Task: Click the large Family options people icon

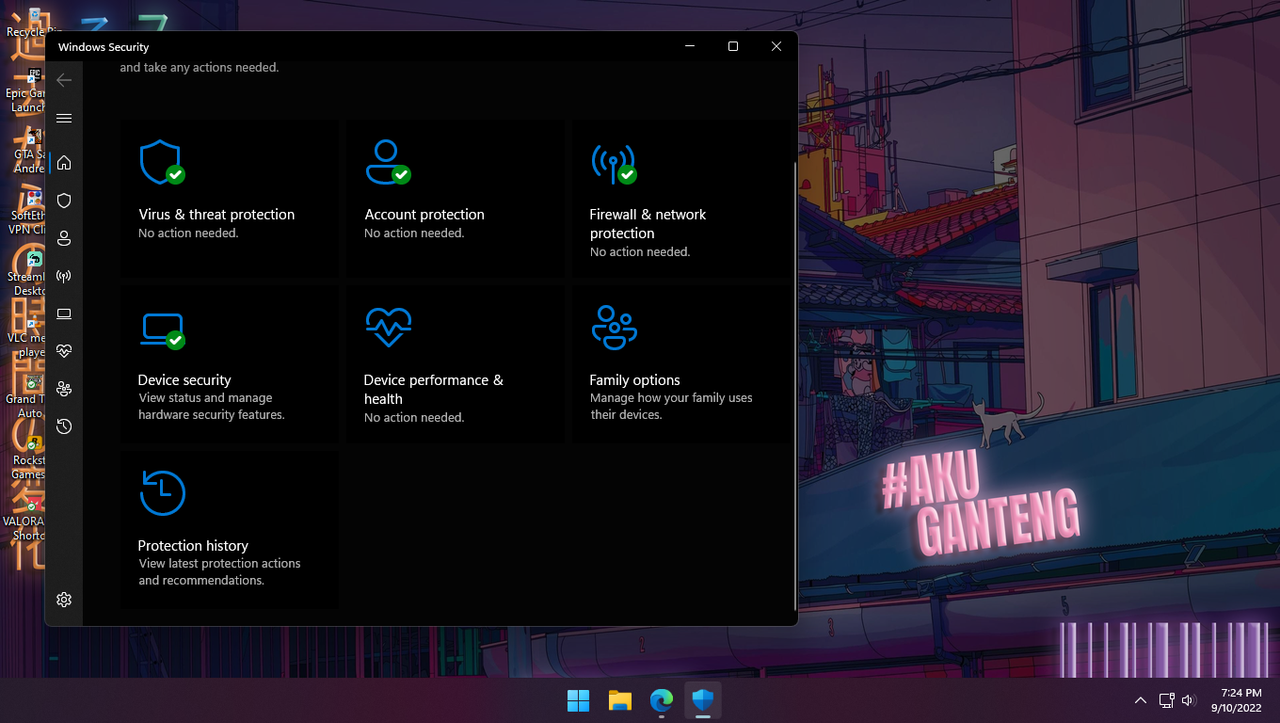Action: click(x=614, y=327)
